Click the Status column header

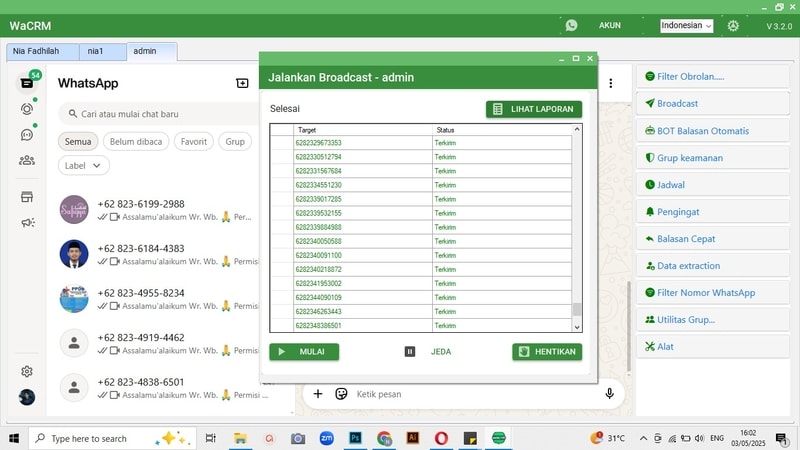(x=502, y=130)
